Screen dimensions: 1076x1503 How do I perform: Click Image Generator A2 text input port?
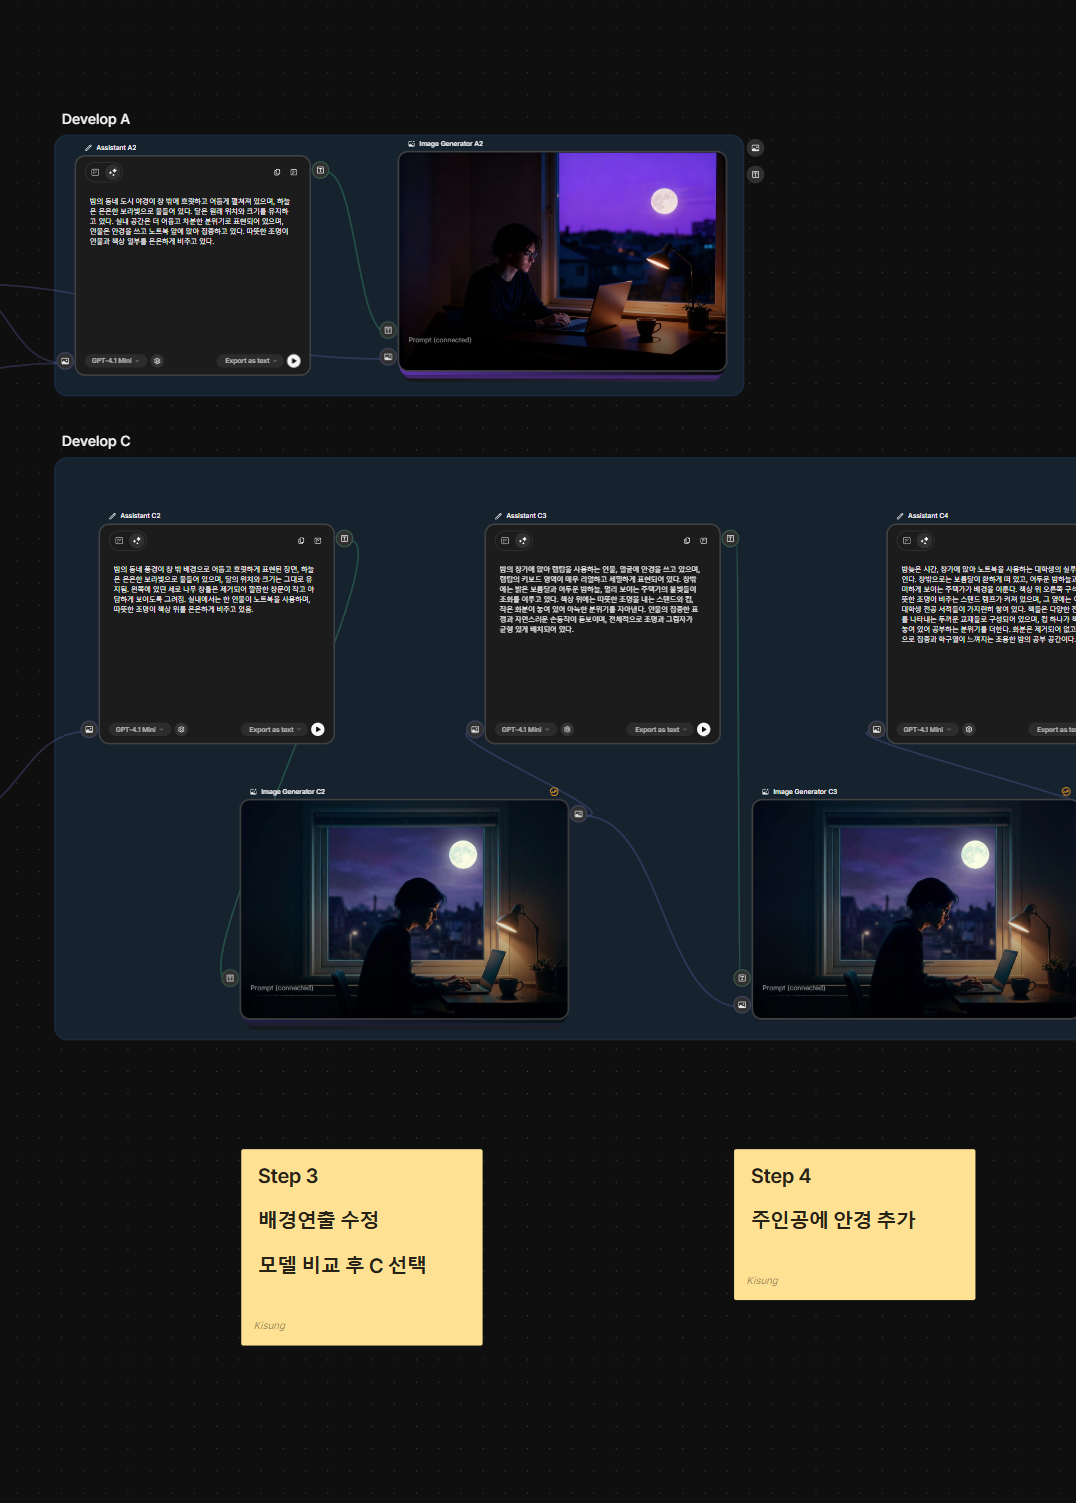click(x=388, y=330)
